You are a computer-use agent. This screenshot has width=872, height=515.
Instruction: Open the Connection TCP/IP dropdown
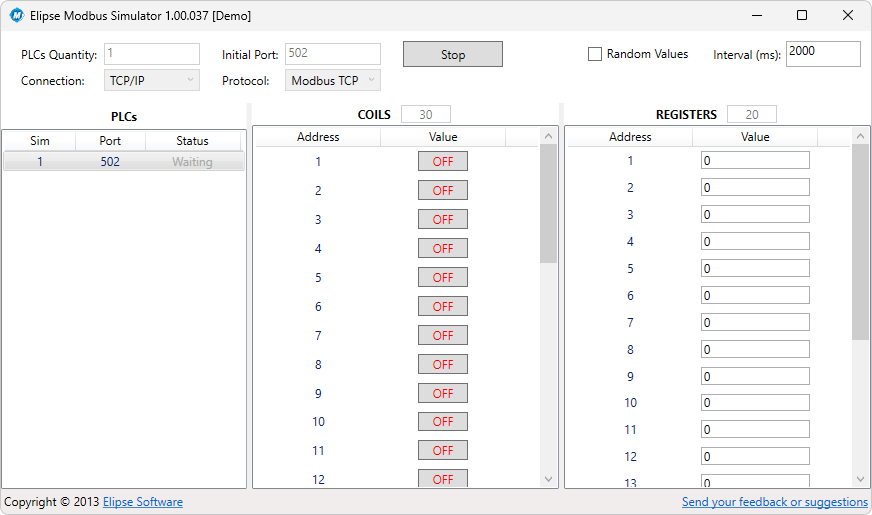point(151,81)
